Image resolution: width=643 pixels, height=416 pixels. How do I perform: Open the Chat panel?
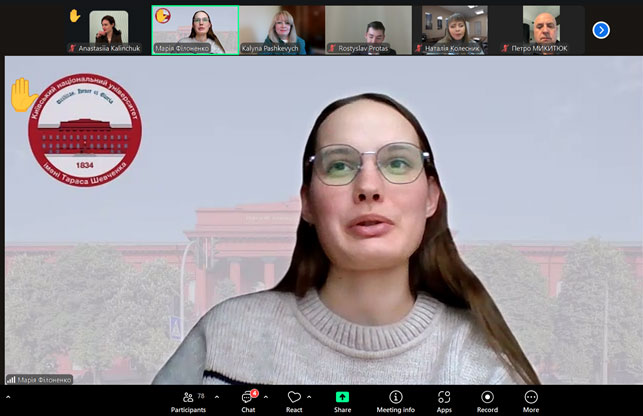(x=247, y=400)
